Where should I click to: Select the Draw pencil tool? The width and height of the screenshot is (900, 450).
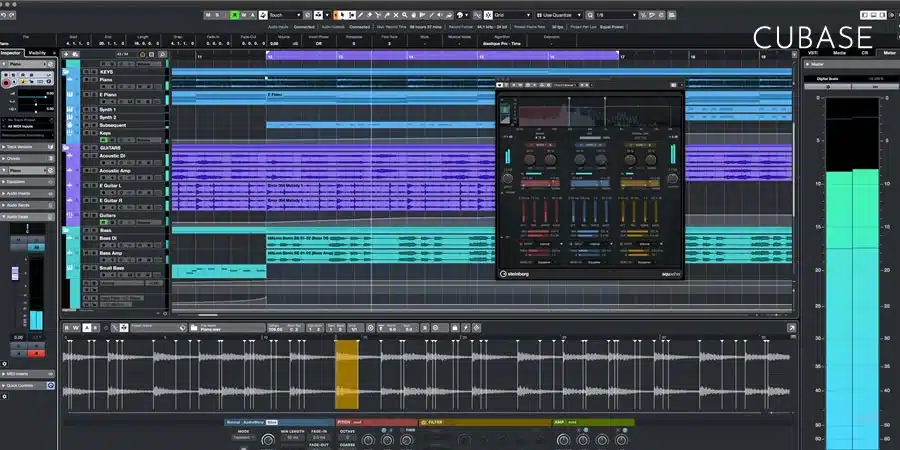[x=360, y=14]
